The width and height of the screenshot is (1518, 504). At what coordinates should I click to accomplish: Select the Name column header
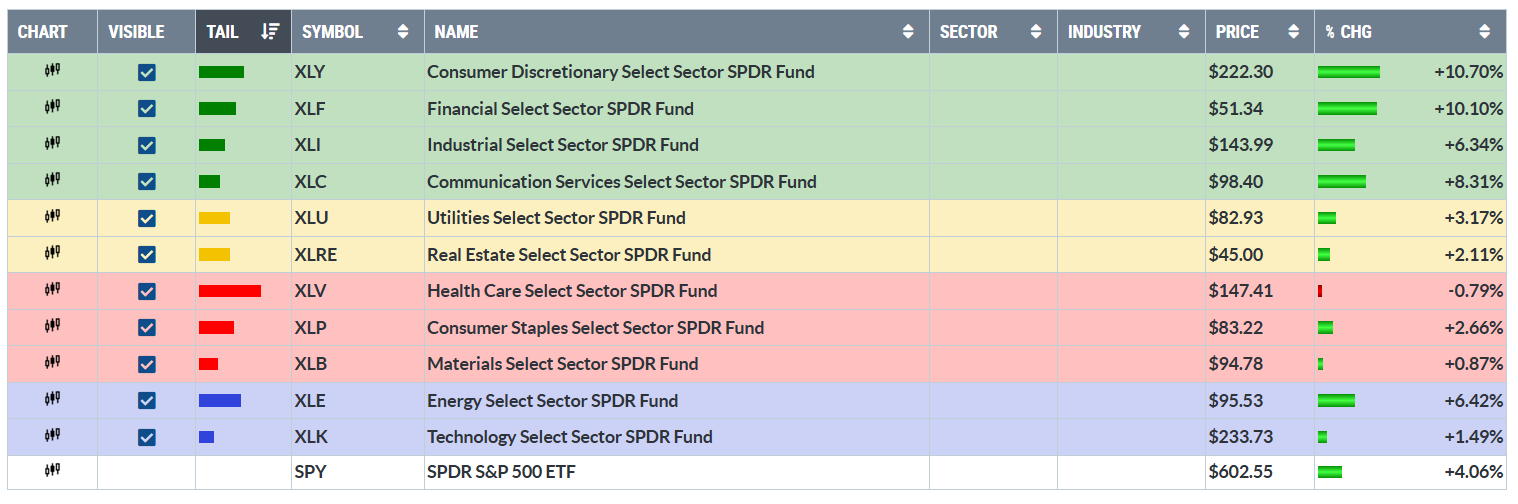pos(456,32)
